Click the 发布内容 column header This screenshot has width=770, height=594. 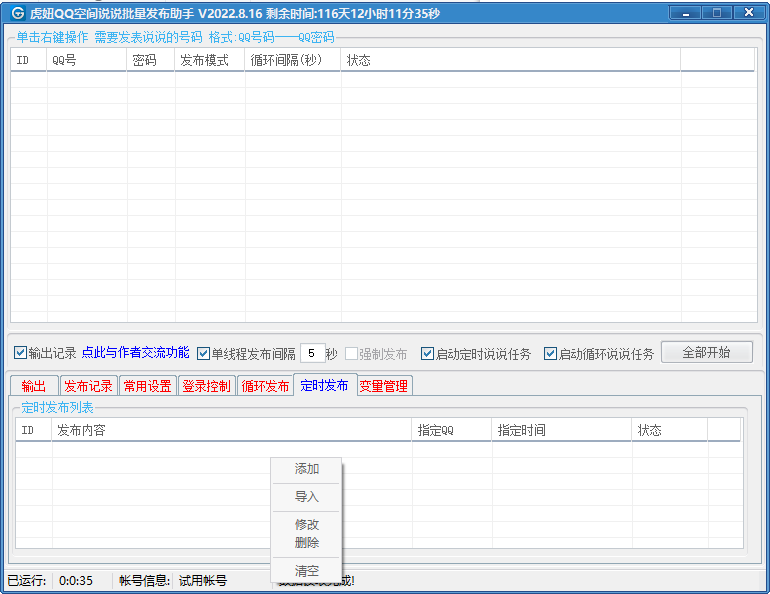pyautogui.click(x=231, y=430)
